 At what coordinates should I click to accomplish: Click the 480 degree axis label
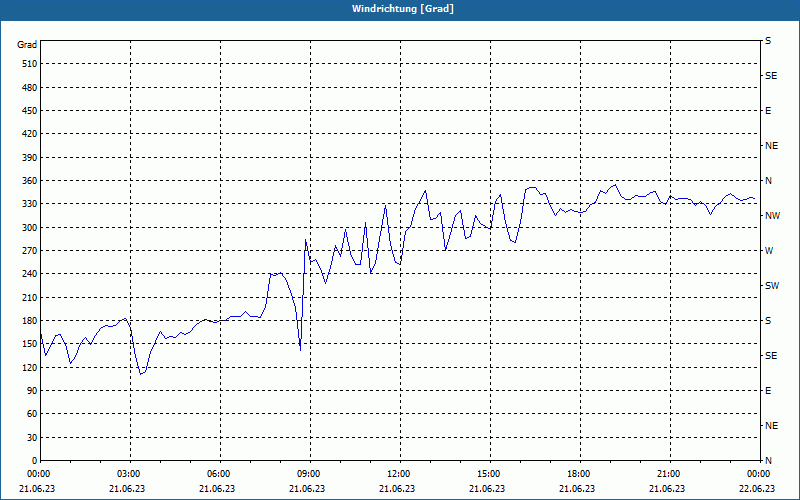click(x=30, y=87)
